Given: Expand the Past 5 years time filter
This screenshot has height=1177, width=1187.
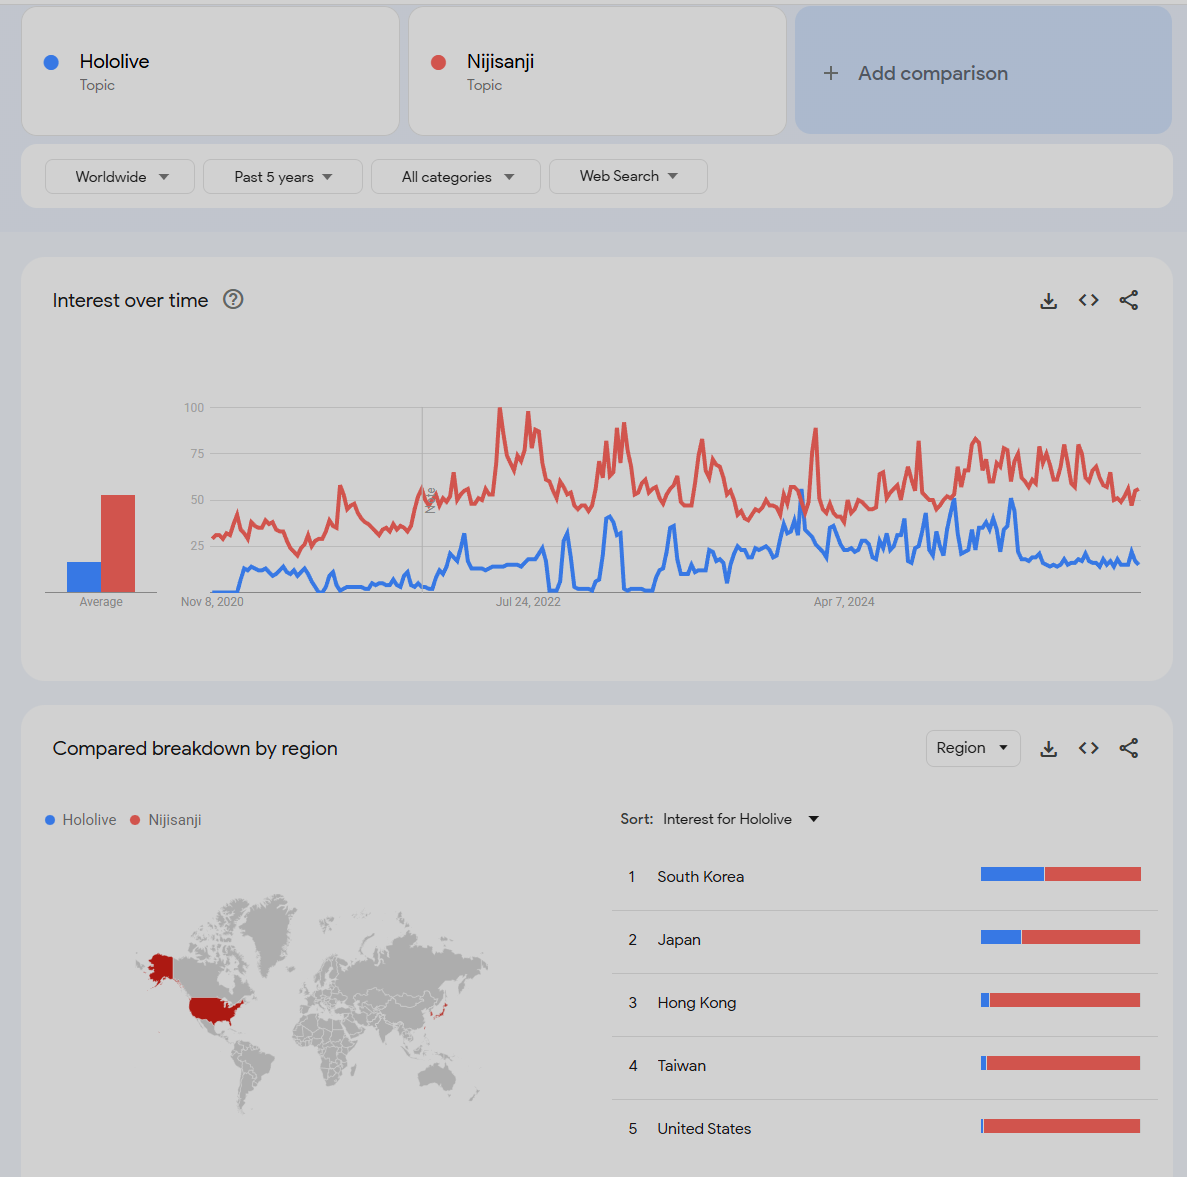Looking at the screenshot, I should click(282, 177).
